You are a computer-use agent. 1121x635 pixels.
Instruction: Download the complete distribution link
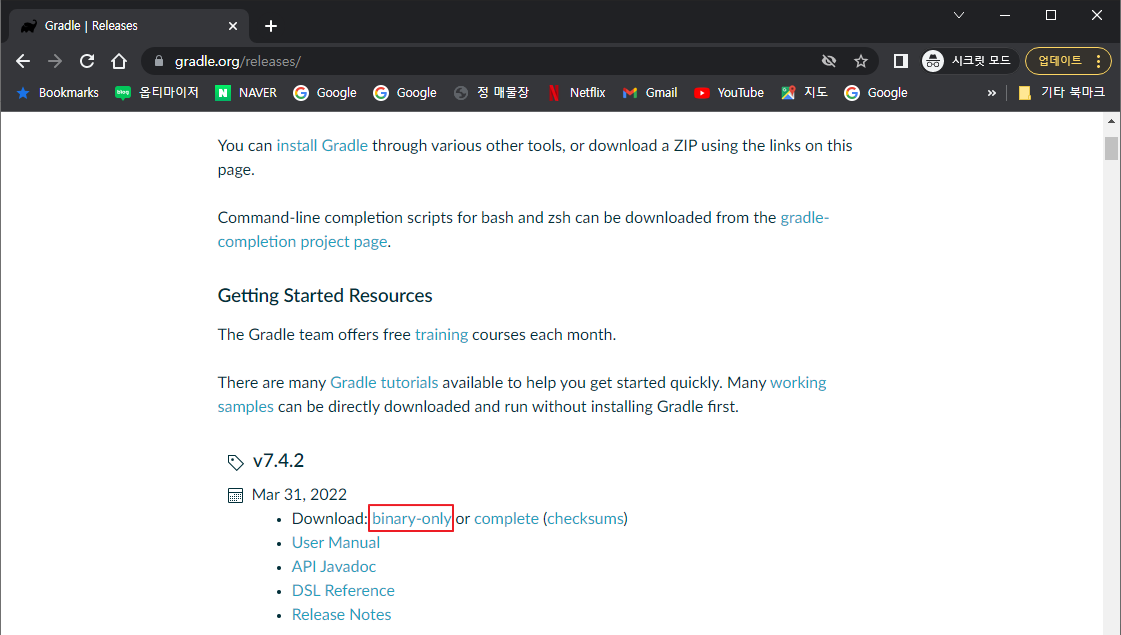[506, 518]
